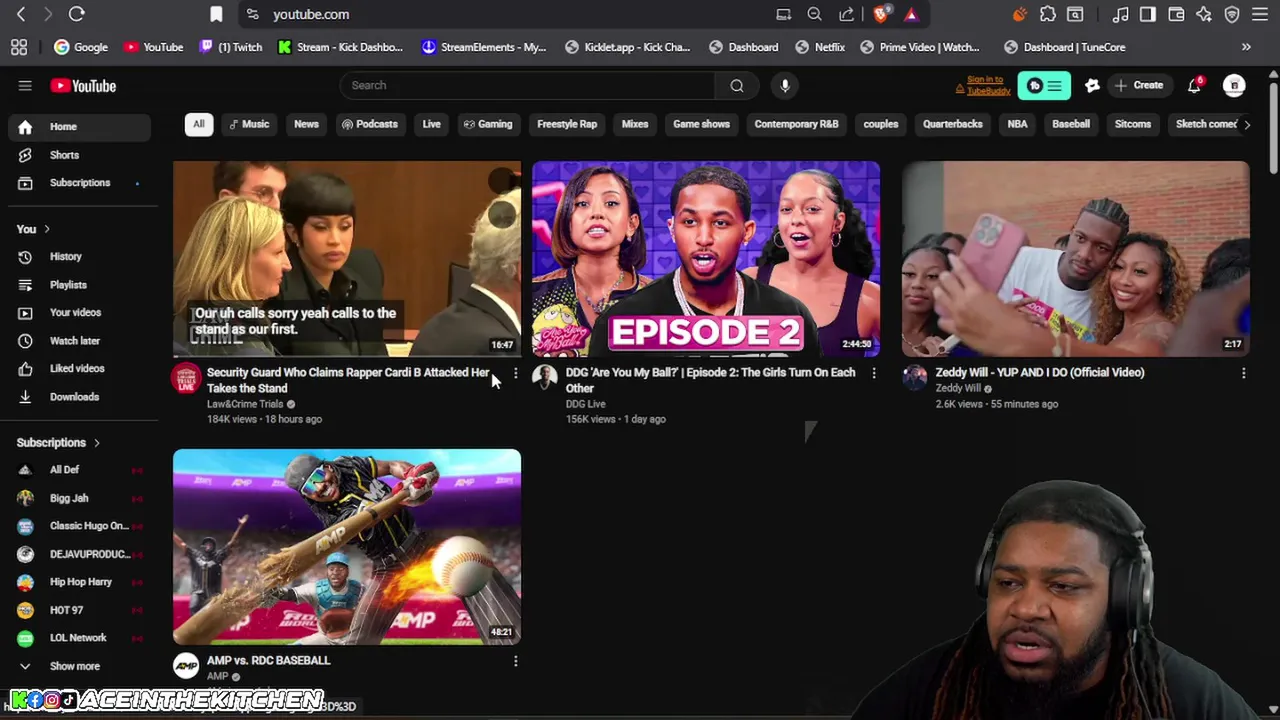
Task: Click the zoom magnifier icon in address bar
Action: tap(815, 14)
